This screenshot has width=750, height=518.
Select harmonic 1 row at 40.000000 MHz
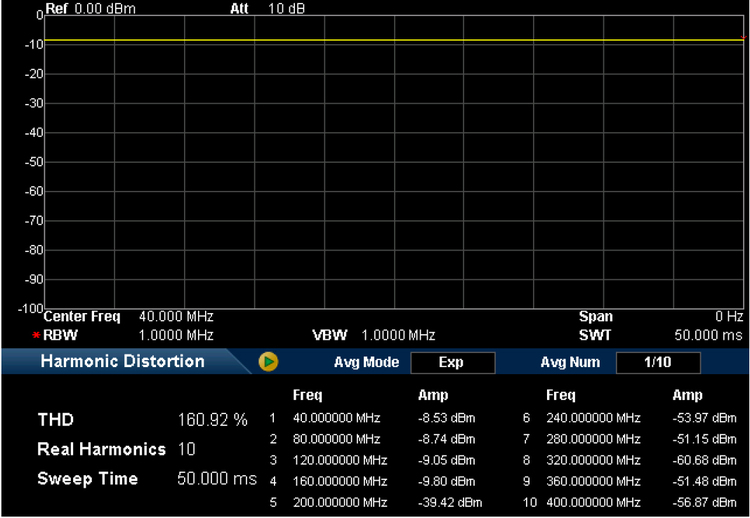point(340,416)
